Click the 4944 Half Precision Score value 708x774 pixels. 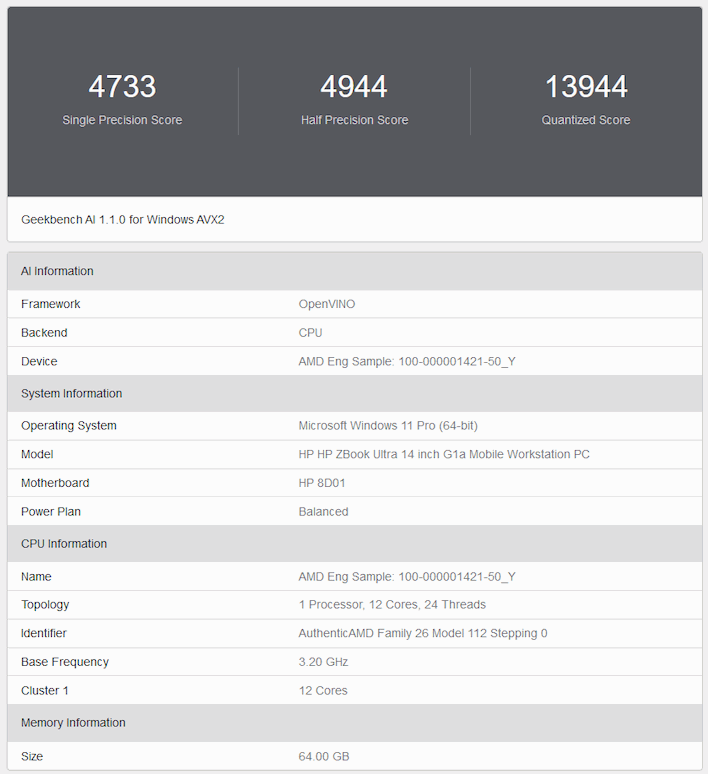pyautogui.click(x=354, y=87)
